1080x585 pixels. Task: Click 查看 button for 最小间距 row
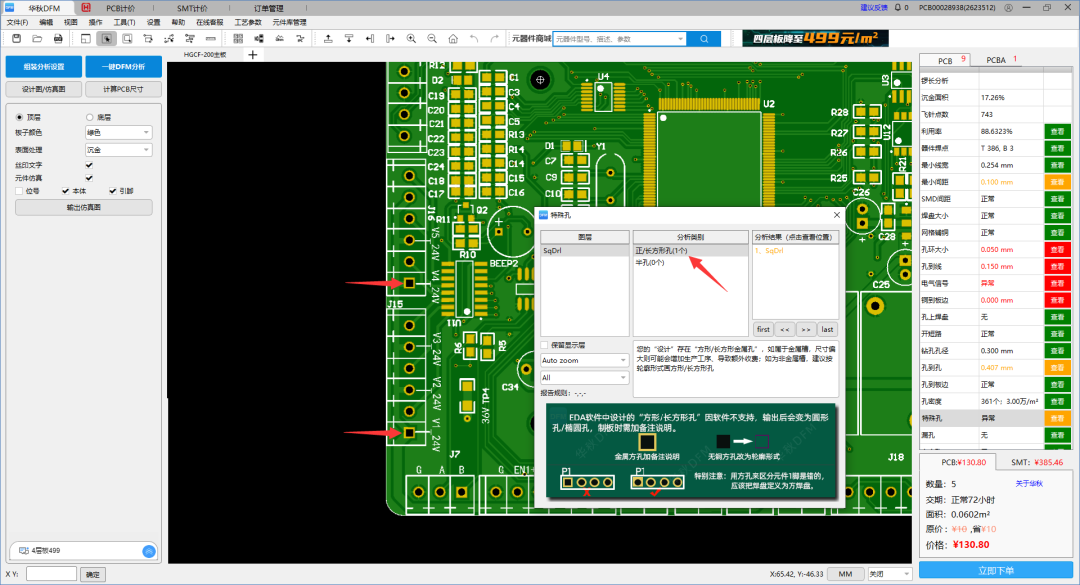tap(1057, 182)
